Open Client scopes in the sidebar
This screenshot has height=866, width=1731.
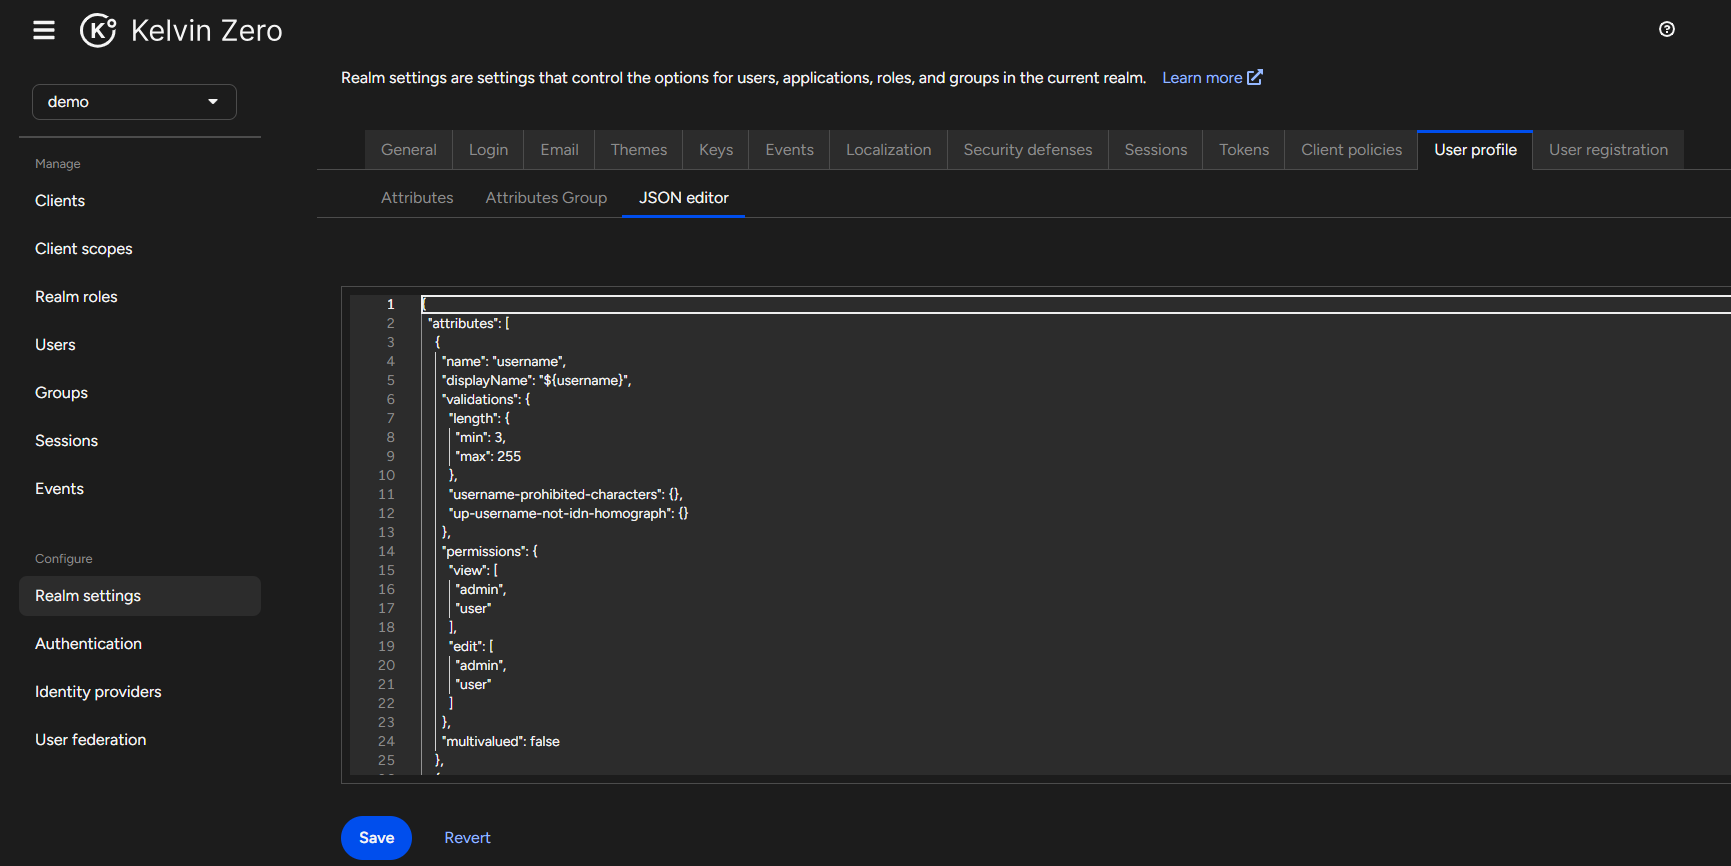coord(84,249)
